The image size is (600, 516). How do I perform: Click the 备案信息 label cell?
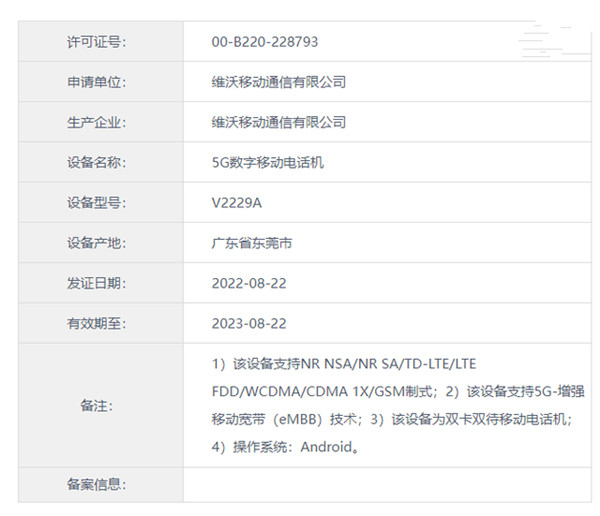97,485
